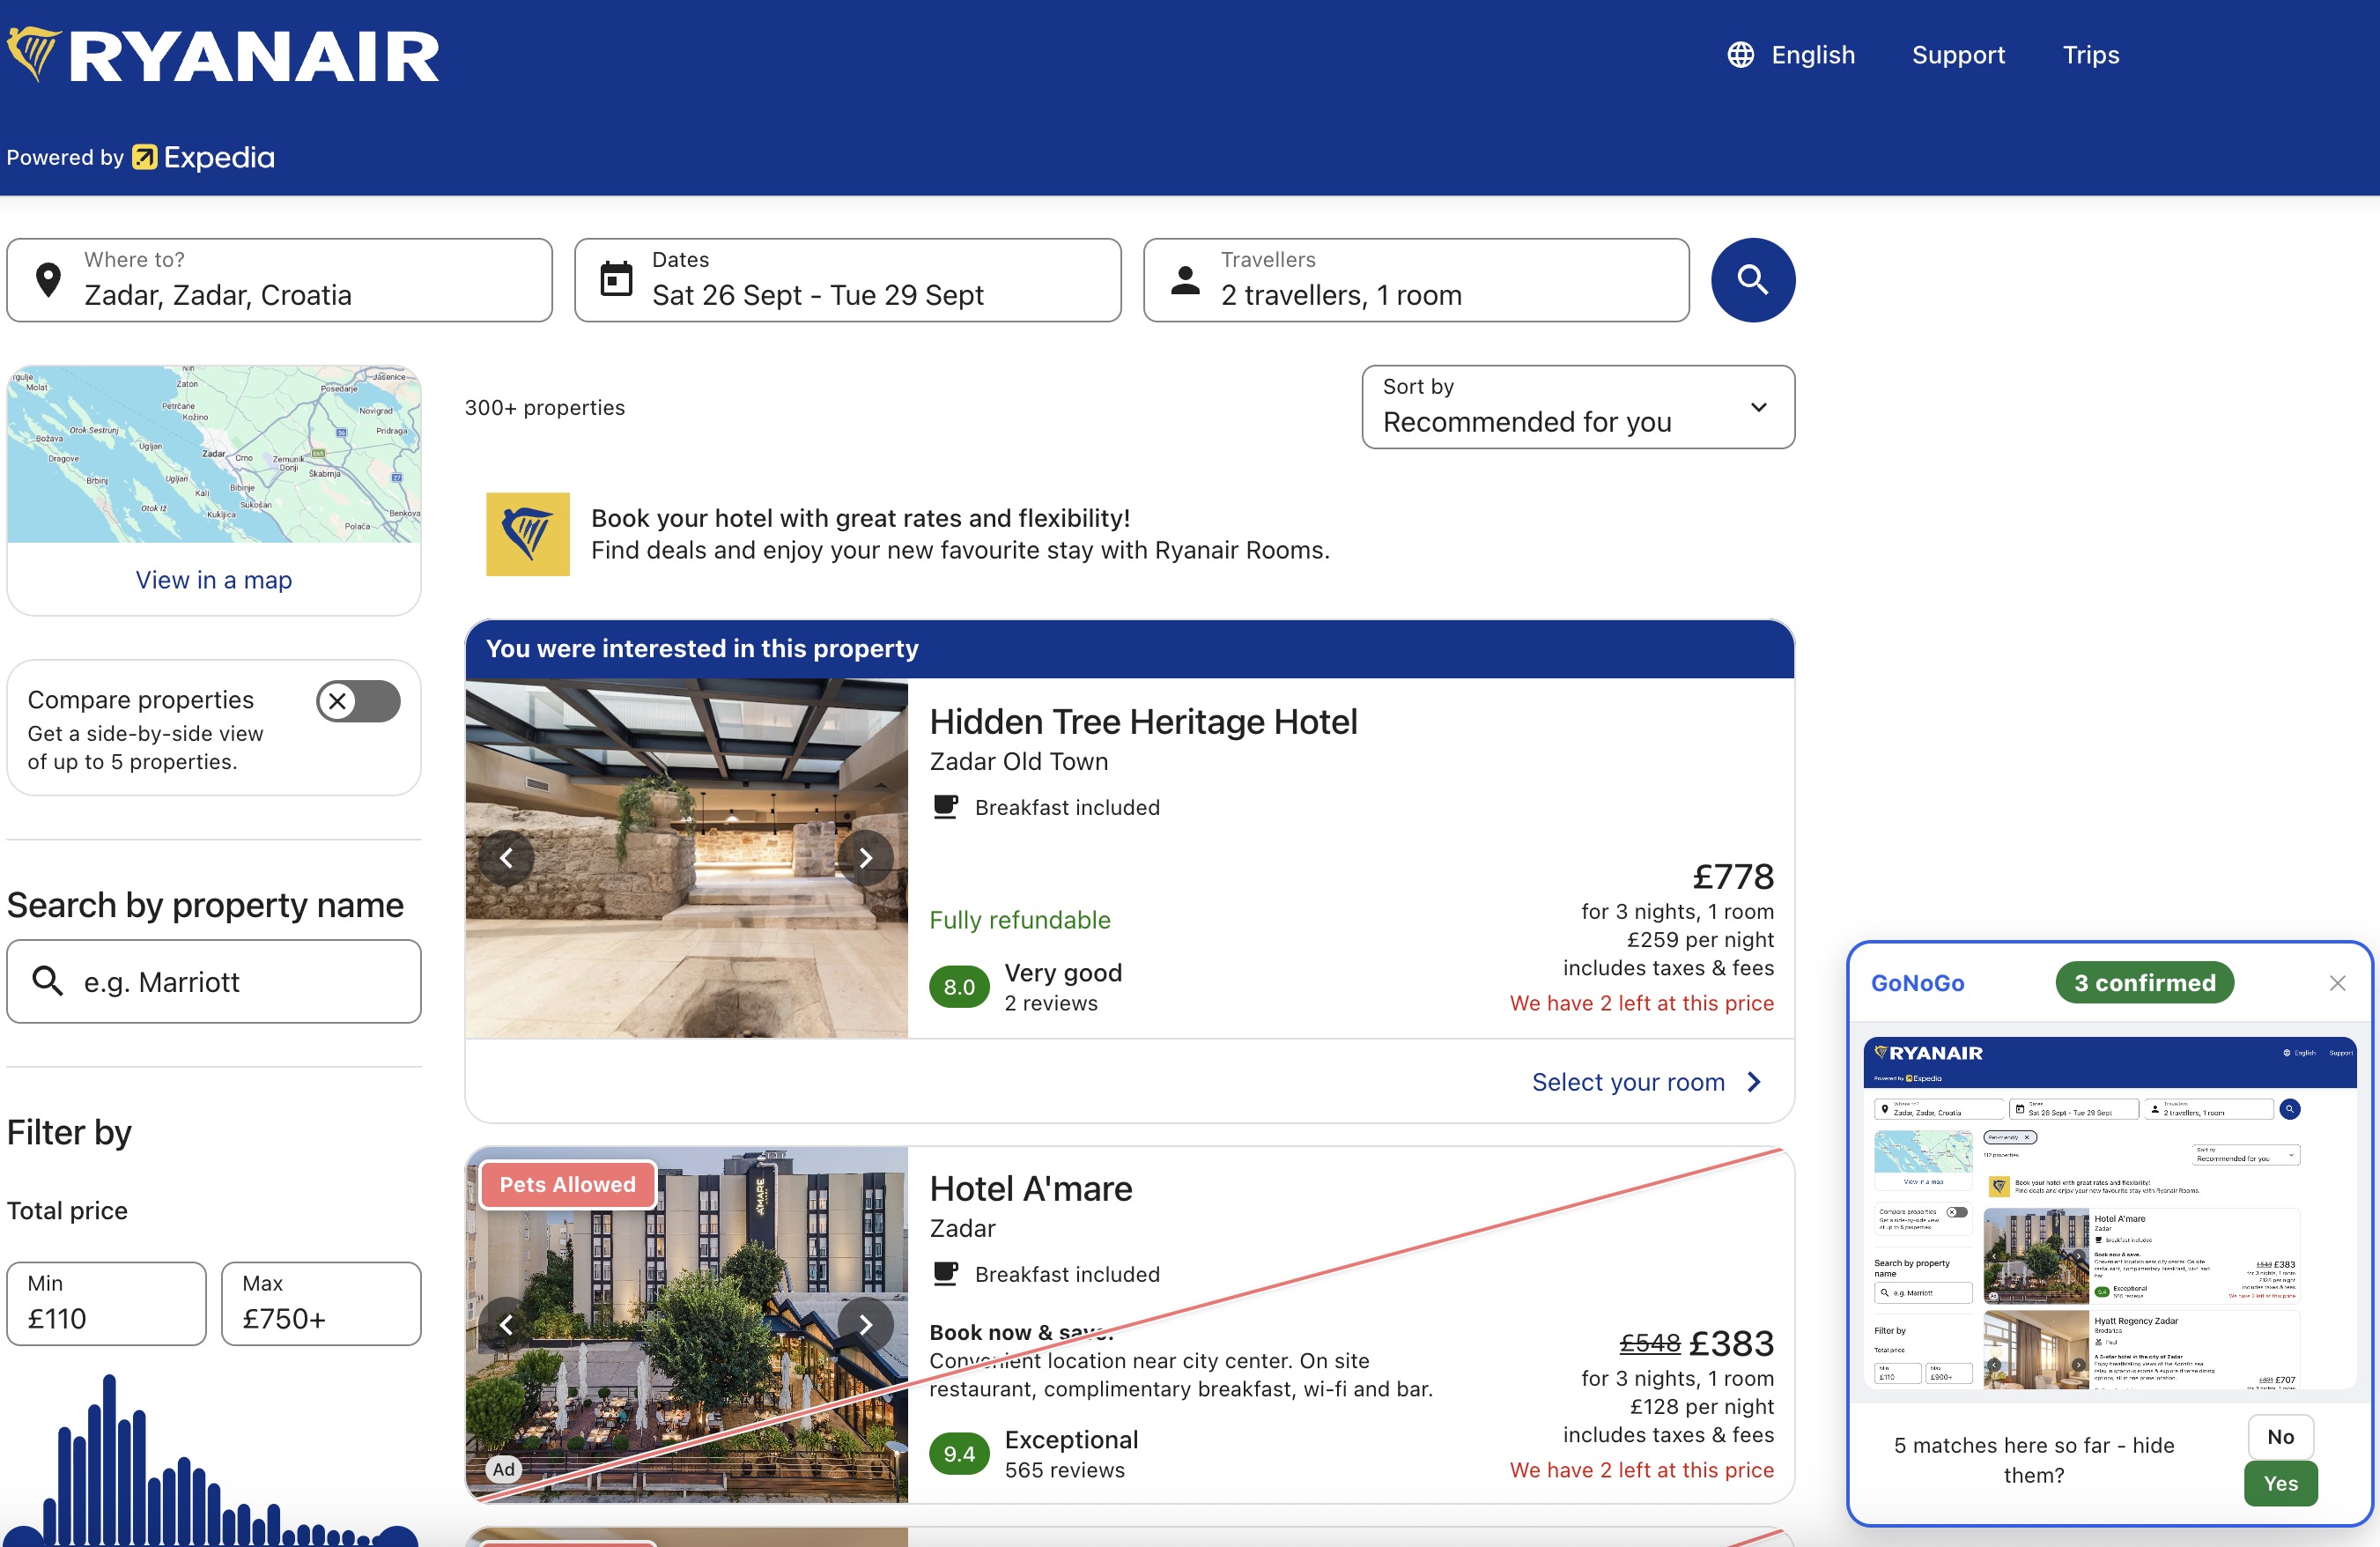
Task: Click Yes in the GoNoGo panel
Action: [2280, 1483]
